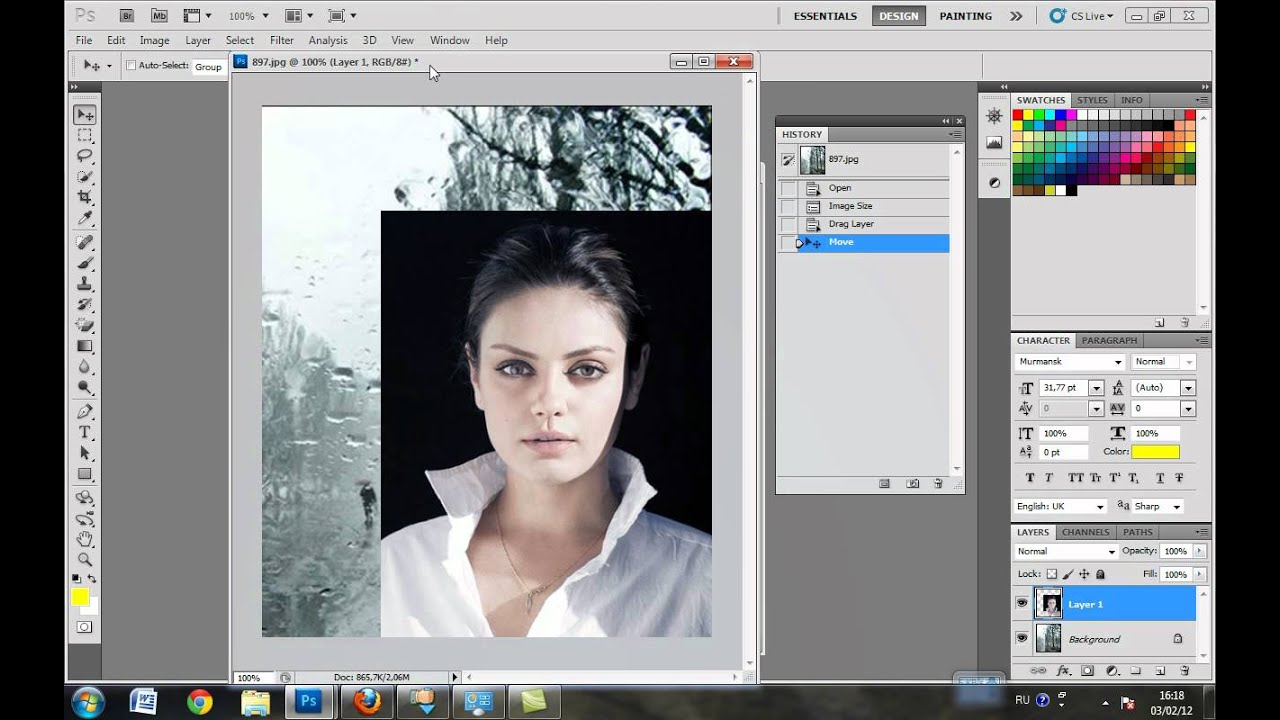Select the Blur tool

pyautogui.click(x=85, y=367)
